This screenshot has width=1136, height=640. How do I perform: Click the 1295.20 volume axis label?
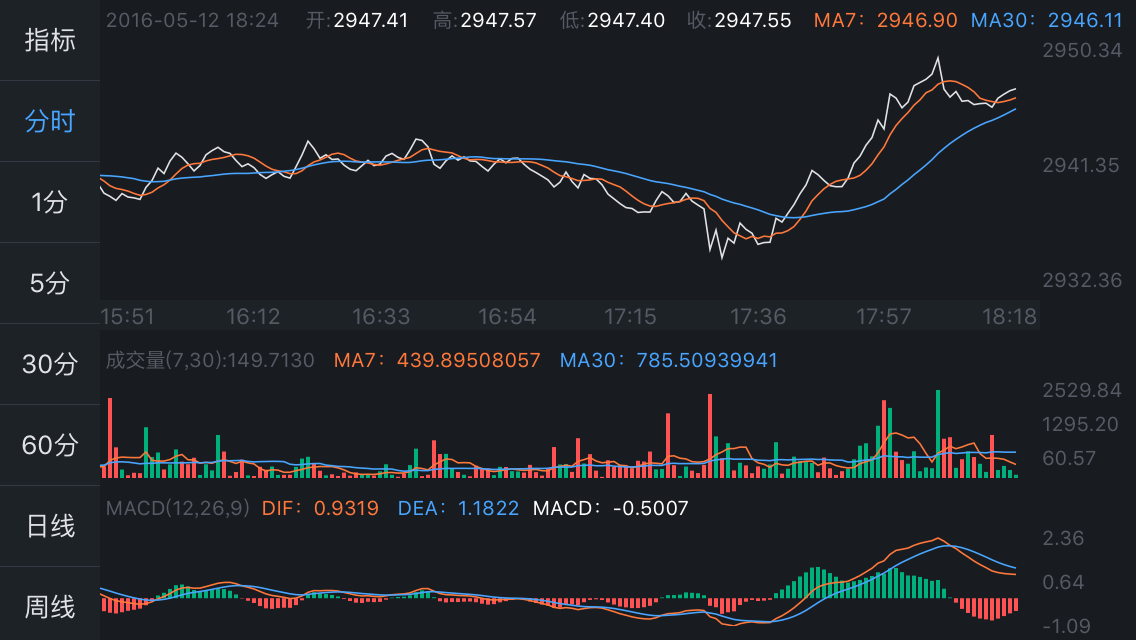(x=1079, y=424)
